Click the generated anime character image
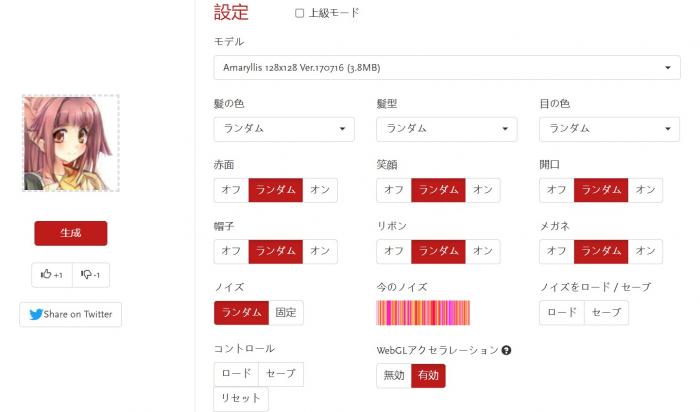The image size is (700, 412). (71, 143)
